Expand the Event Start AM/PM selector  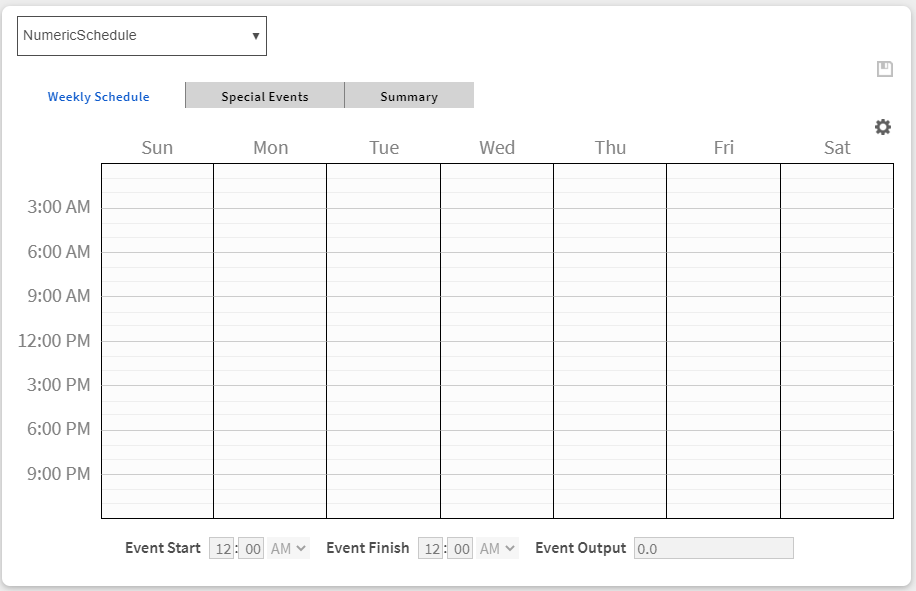[289, 548]
